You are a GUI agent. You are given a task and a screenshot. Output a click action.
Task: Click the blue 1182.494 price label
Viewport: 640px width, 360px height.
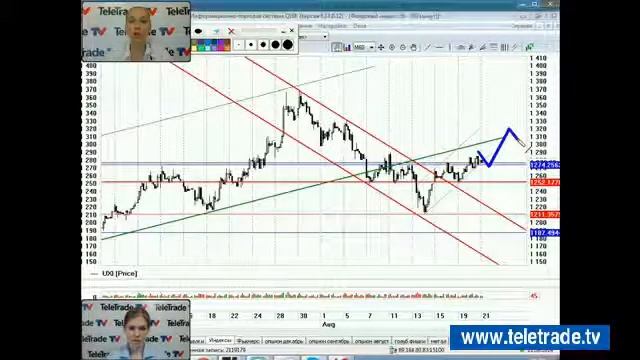(x=544, y=233)
